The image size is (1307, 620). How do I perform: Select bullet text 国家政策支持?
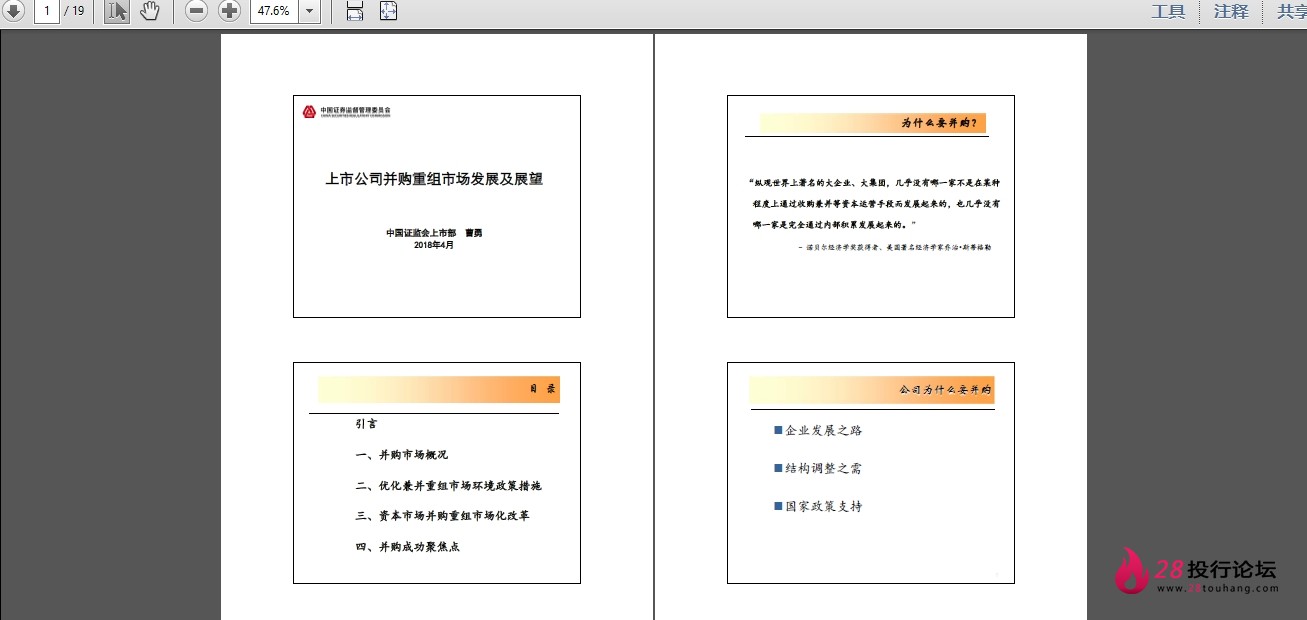click(x=823, y=506)
